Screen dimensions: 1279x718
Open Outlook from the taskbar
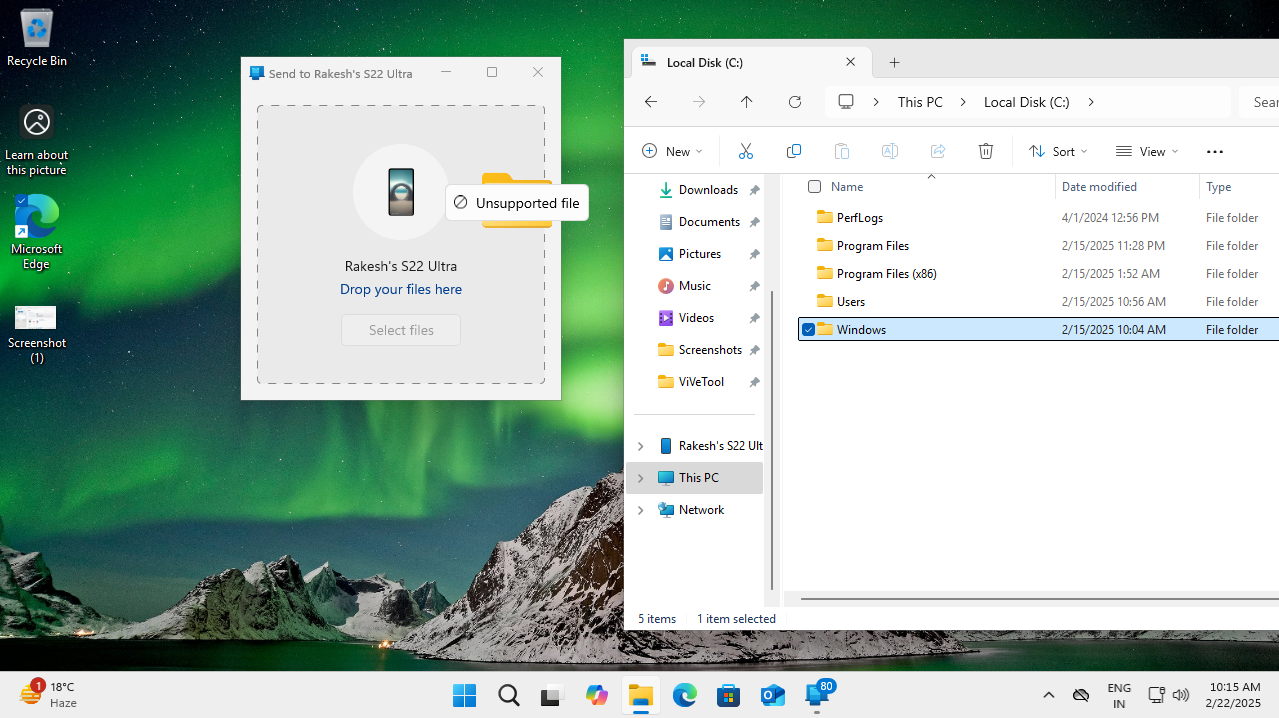pyautogui.click(x=772, y=695)
